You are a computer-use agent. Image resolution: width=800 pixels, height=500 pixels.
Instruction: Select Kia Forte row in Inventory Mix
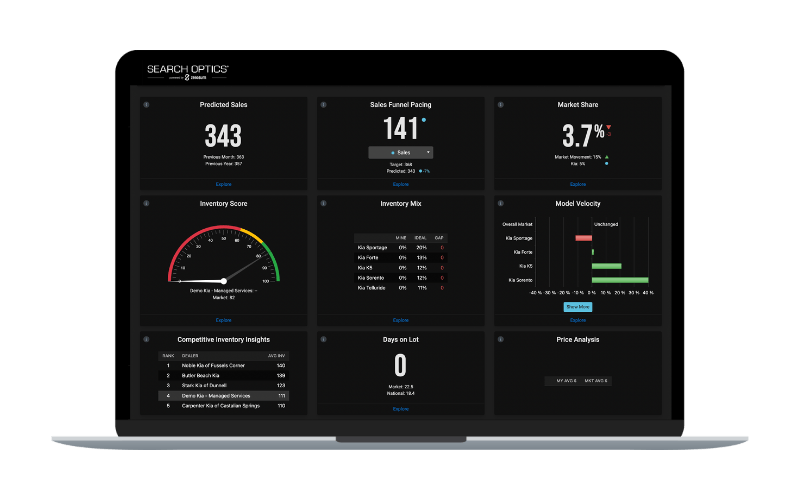[x=401, y=258]
